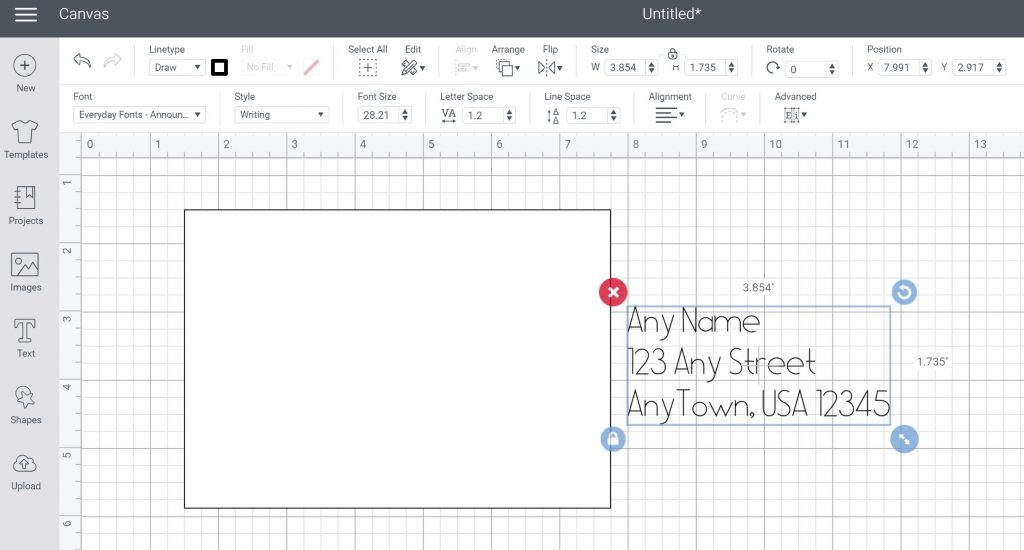Open the Templates panel

(x=25, y=140)
